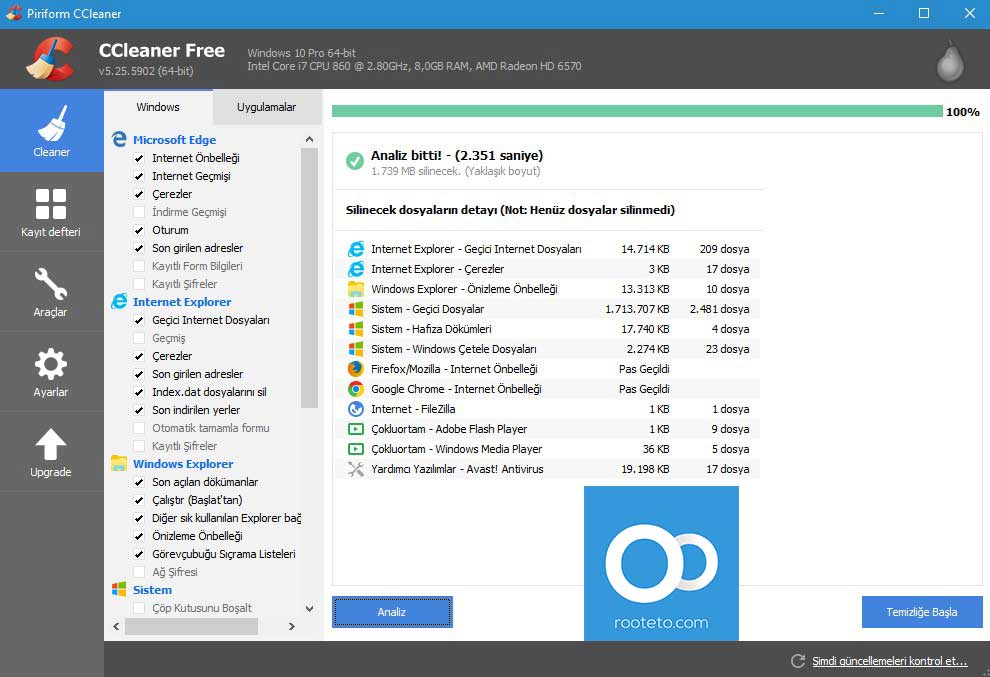Click the Analiz button

[x=392, y=612]
